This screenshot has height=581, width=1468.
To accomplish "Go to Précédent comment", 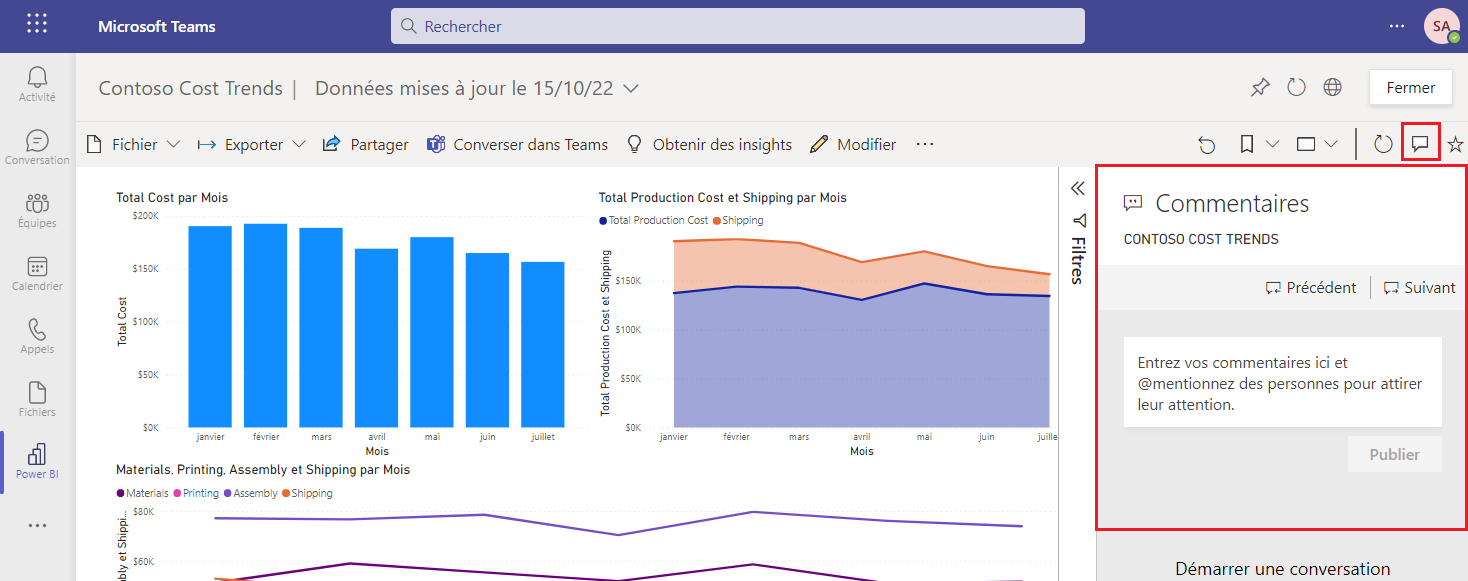I will 1311,288.
